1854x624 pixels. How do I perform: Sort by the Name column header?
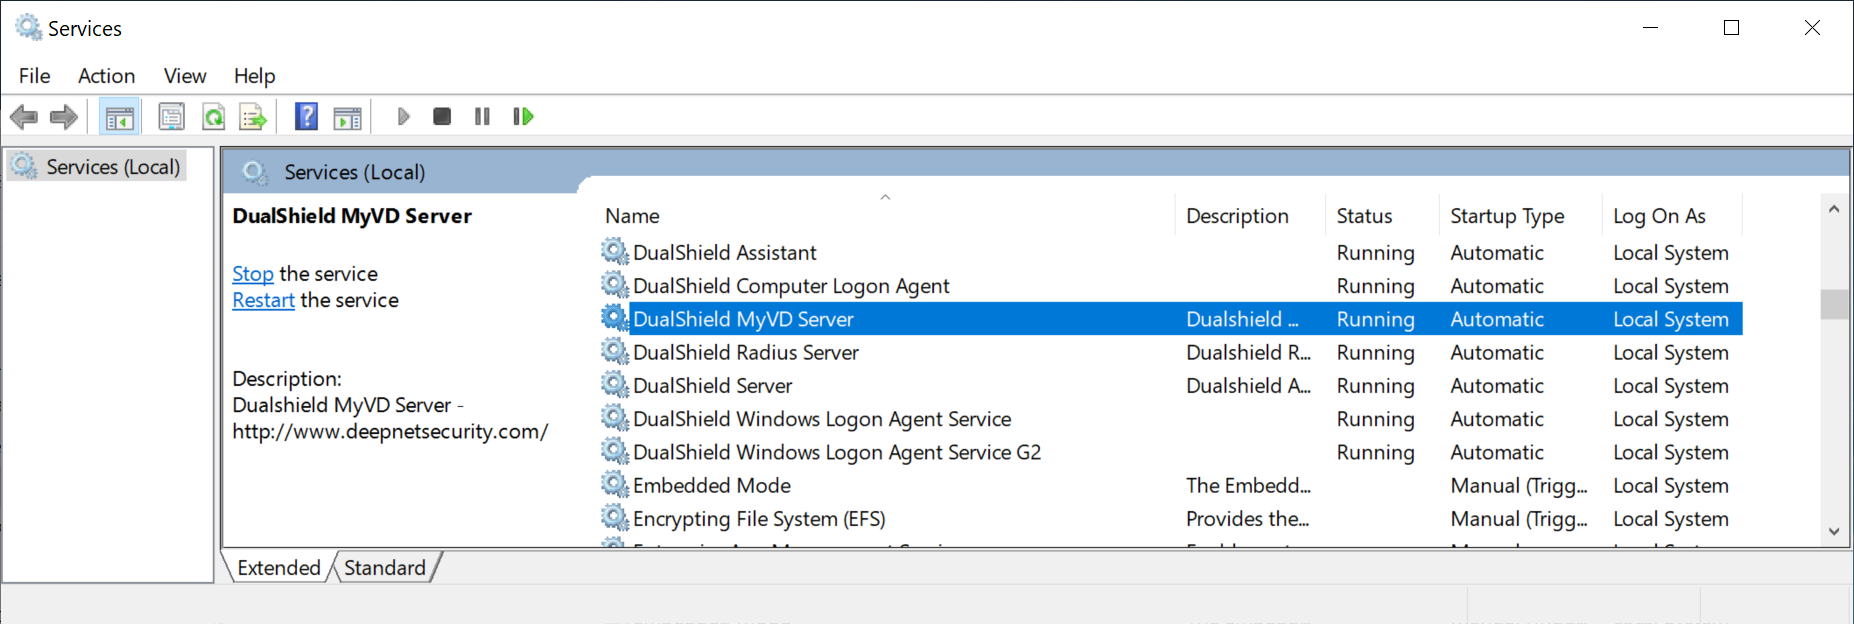632,216
